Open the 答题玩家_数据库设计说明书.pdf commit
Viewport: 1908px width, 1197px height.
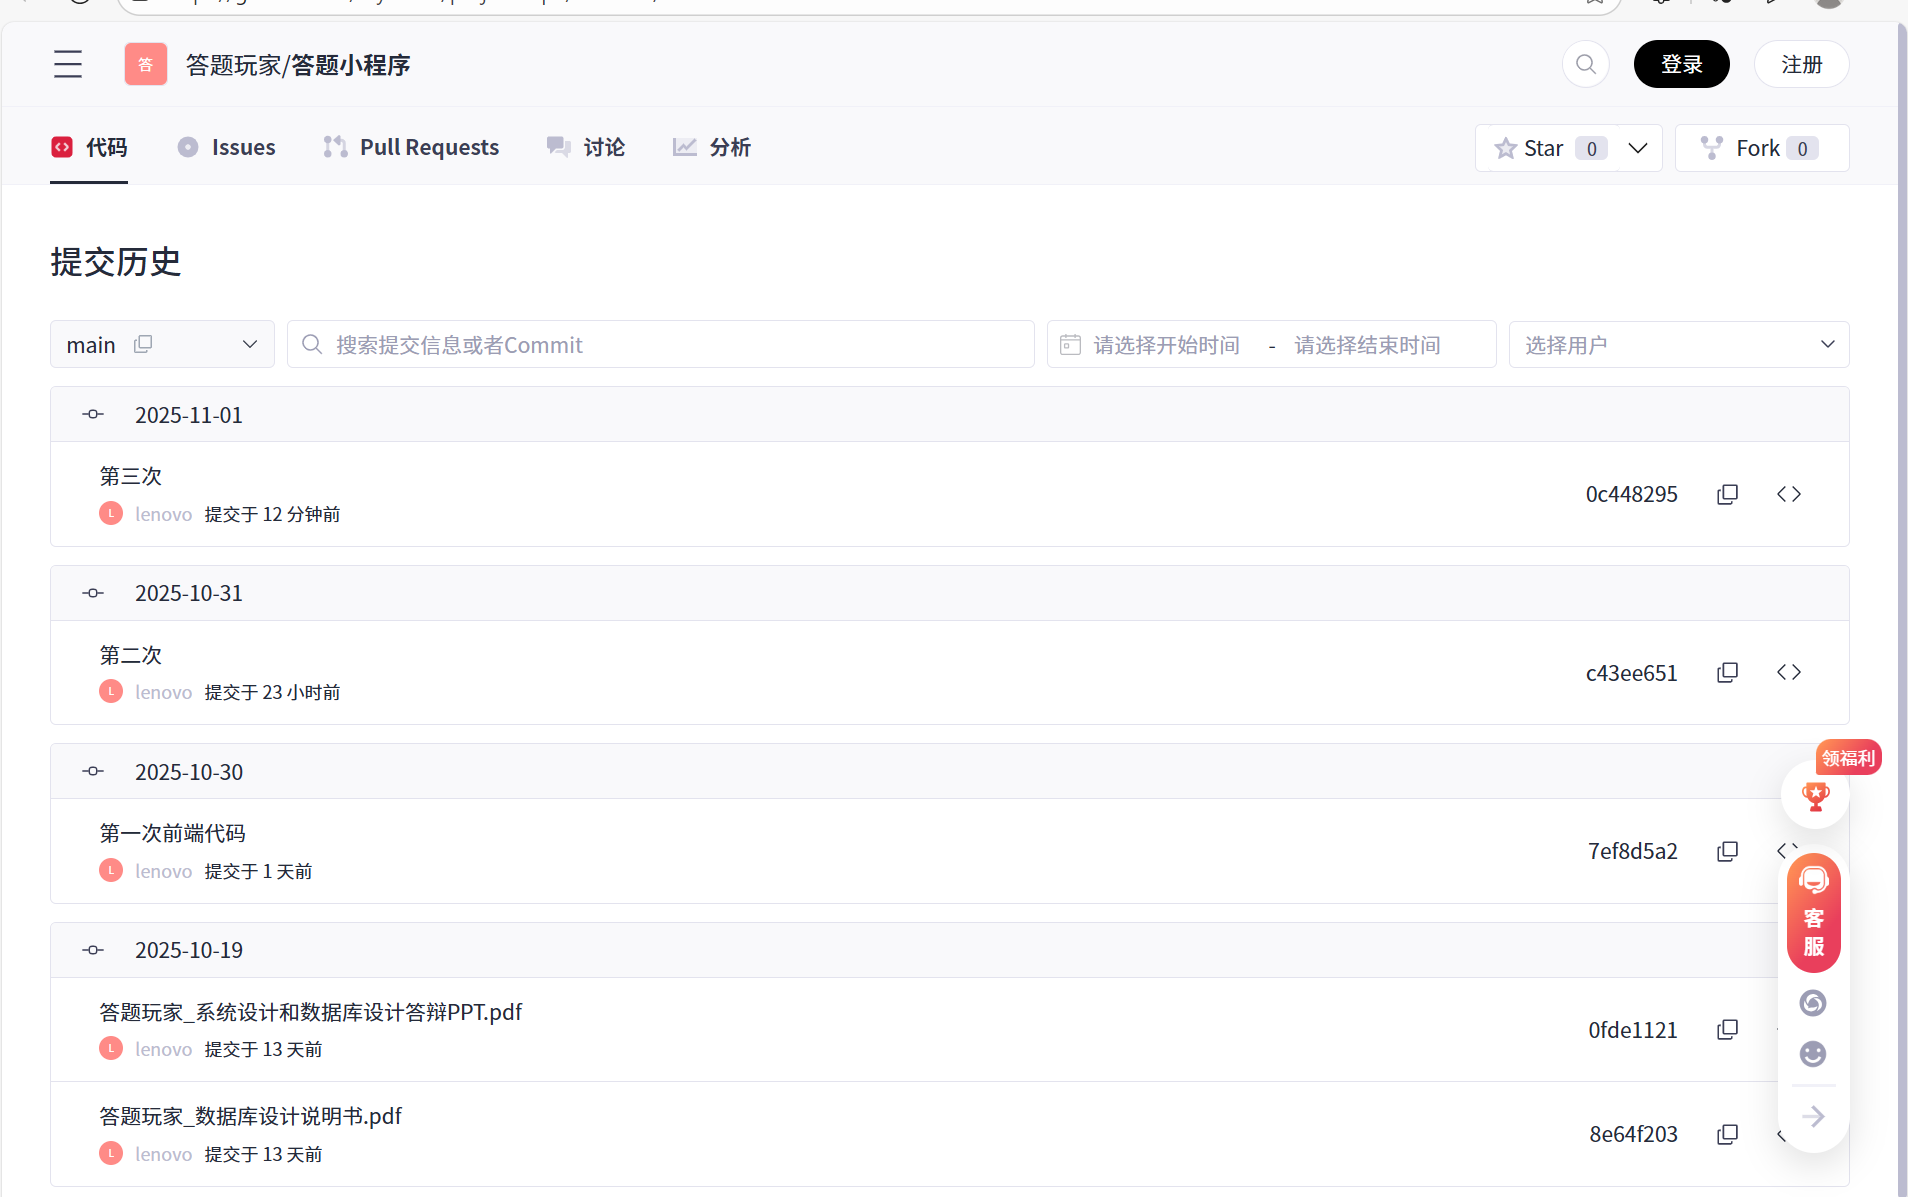[250, 1116]
